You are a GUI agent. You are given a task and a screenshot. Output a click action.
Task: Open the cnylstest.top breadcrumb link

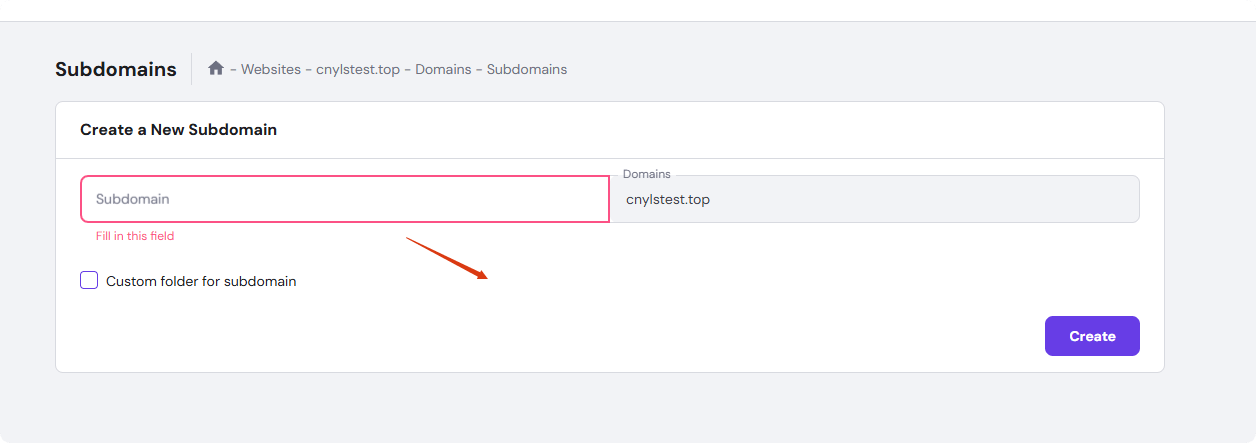click(x=358, y=69)
